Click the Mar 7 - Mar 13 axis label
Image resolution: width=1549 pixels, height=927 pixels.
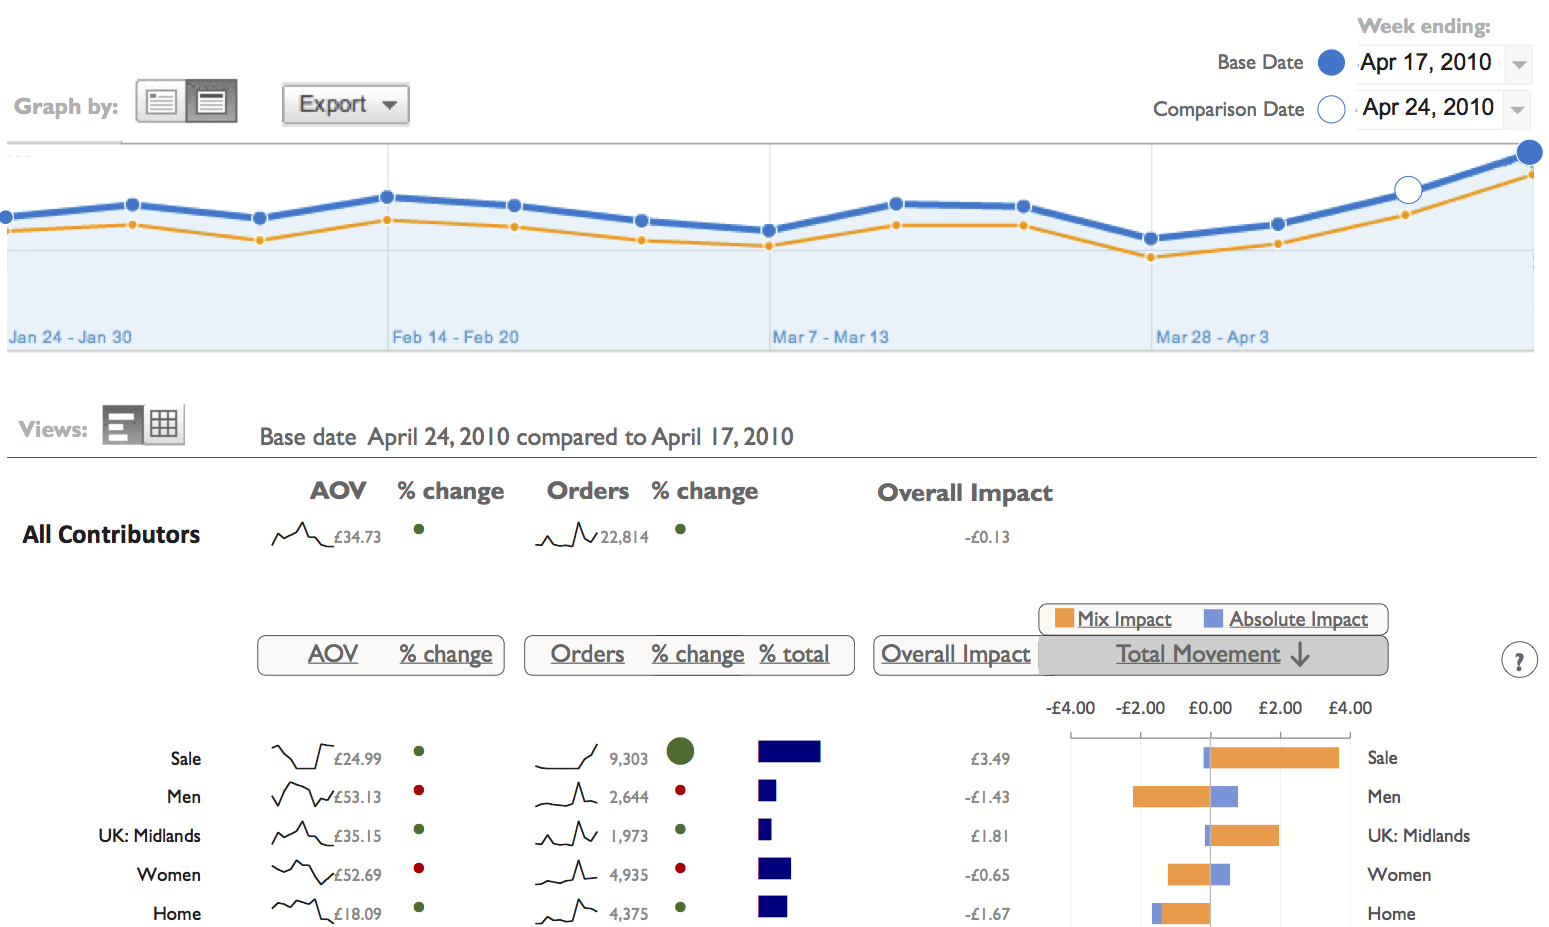pos(830,337)
